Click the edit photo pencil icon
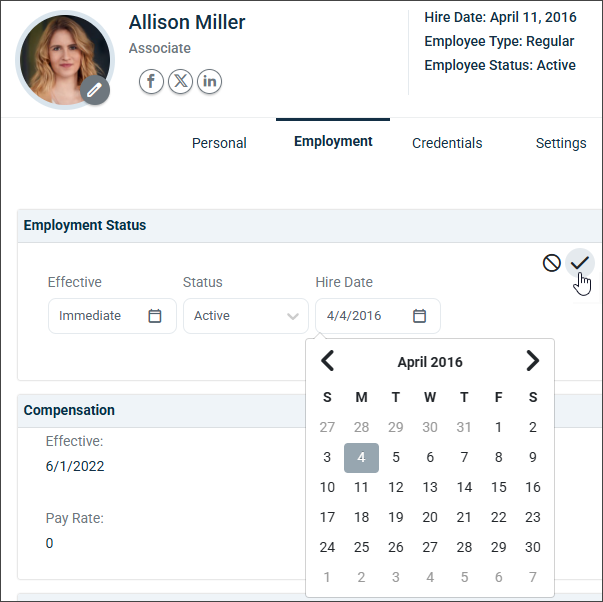This screenshot has height=602, width=603. pos(95,90)
